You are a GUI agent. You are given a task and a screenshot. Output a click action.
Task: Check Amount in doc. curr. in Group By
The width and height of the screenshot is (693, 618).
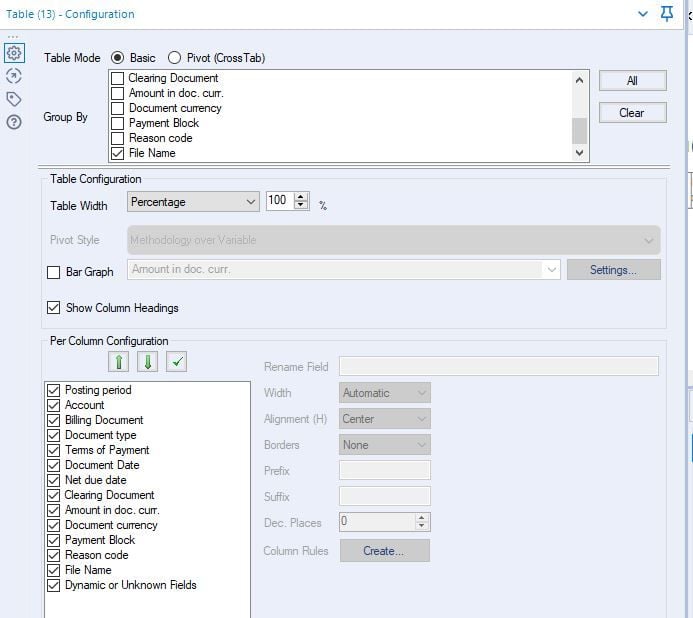tap(117, 93)
